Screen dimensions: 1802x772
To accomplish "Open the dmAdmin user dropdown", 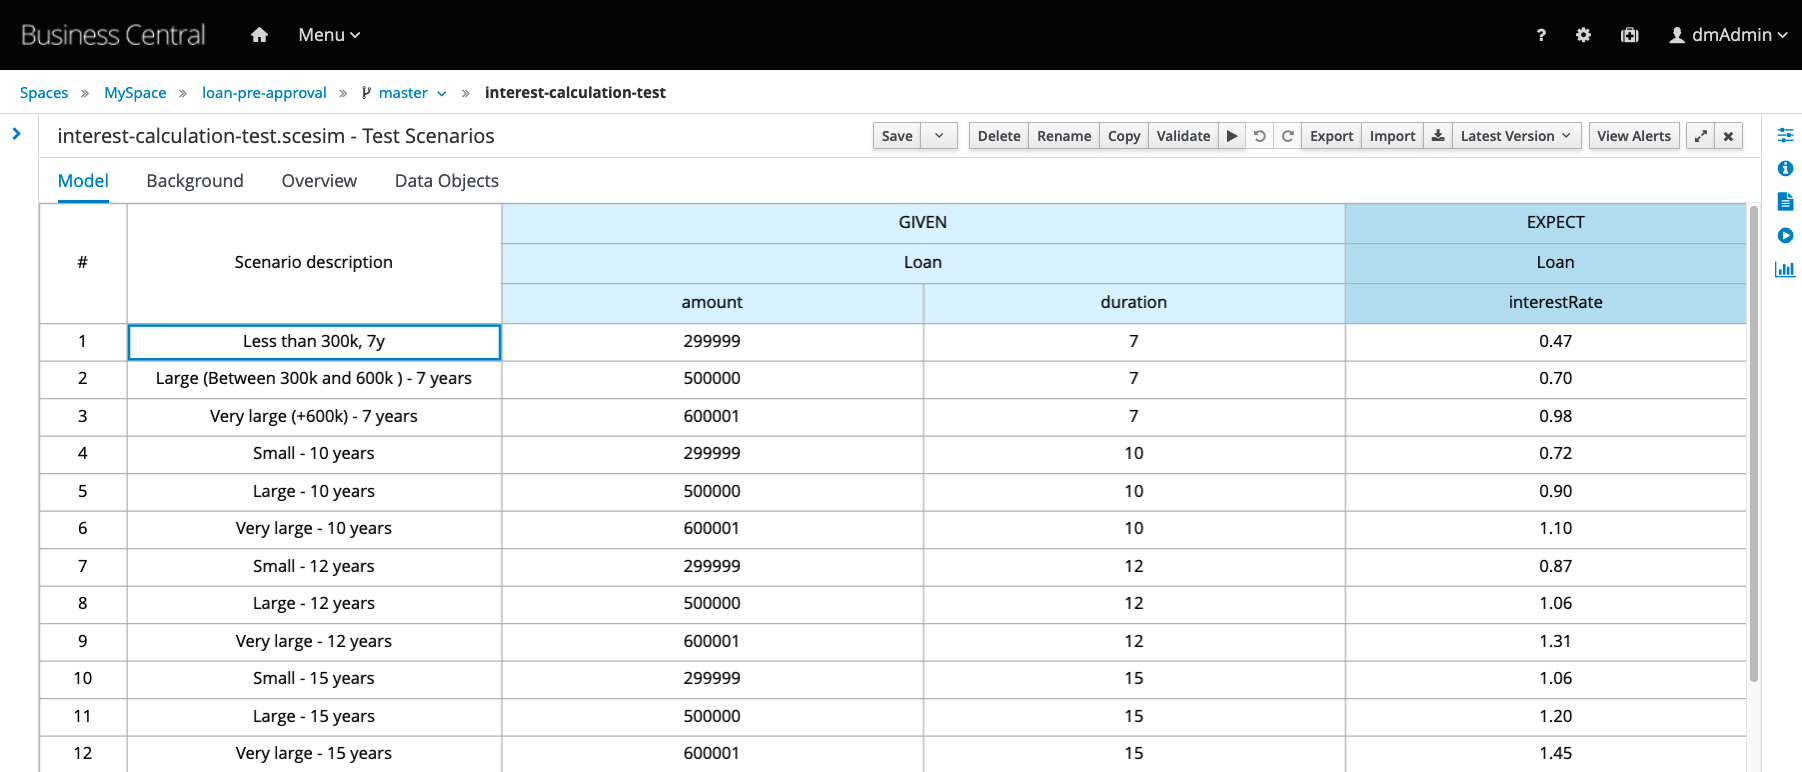I will click(1728, 35).
